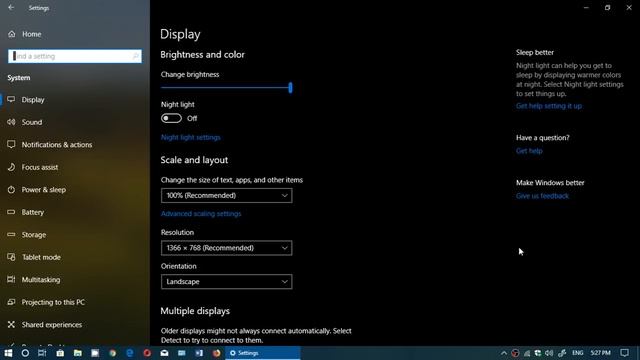
Task: Open File Explorer from the taskbar
Action: coord(78,353)
